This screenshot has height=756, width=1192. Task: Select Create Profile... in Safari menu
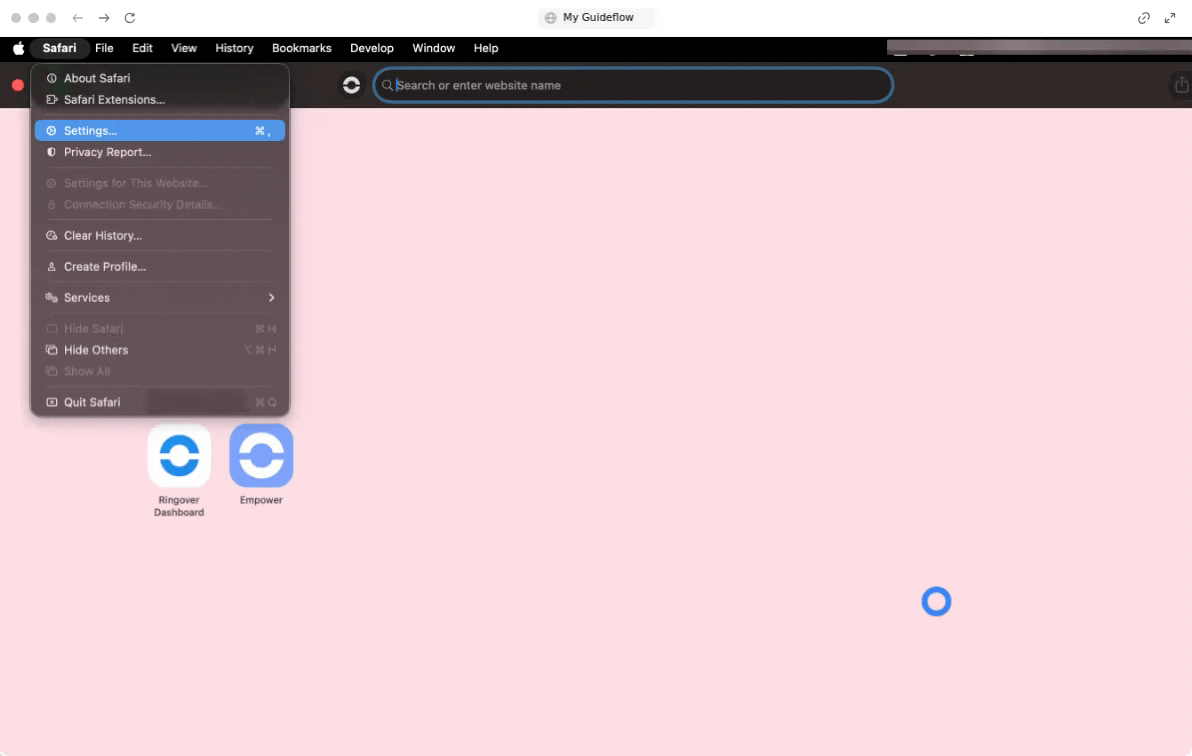105,267
